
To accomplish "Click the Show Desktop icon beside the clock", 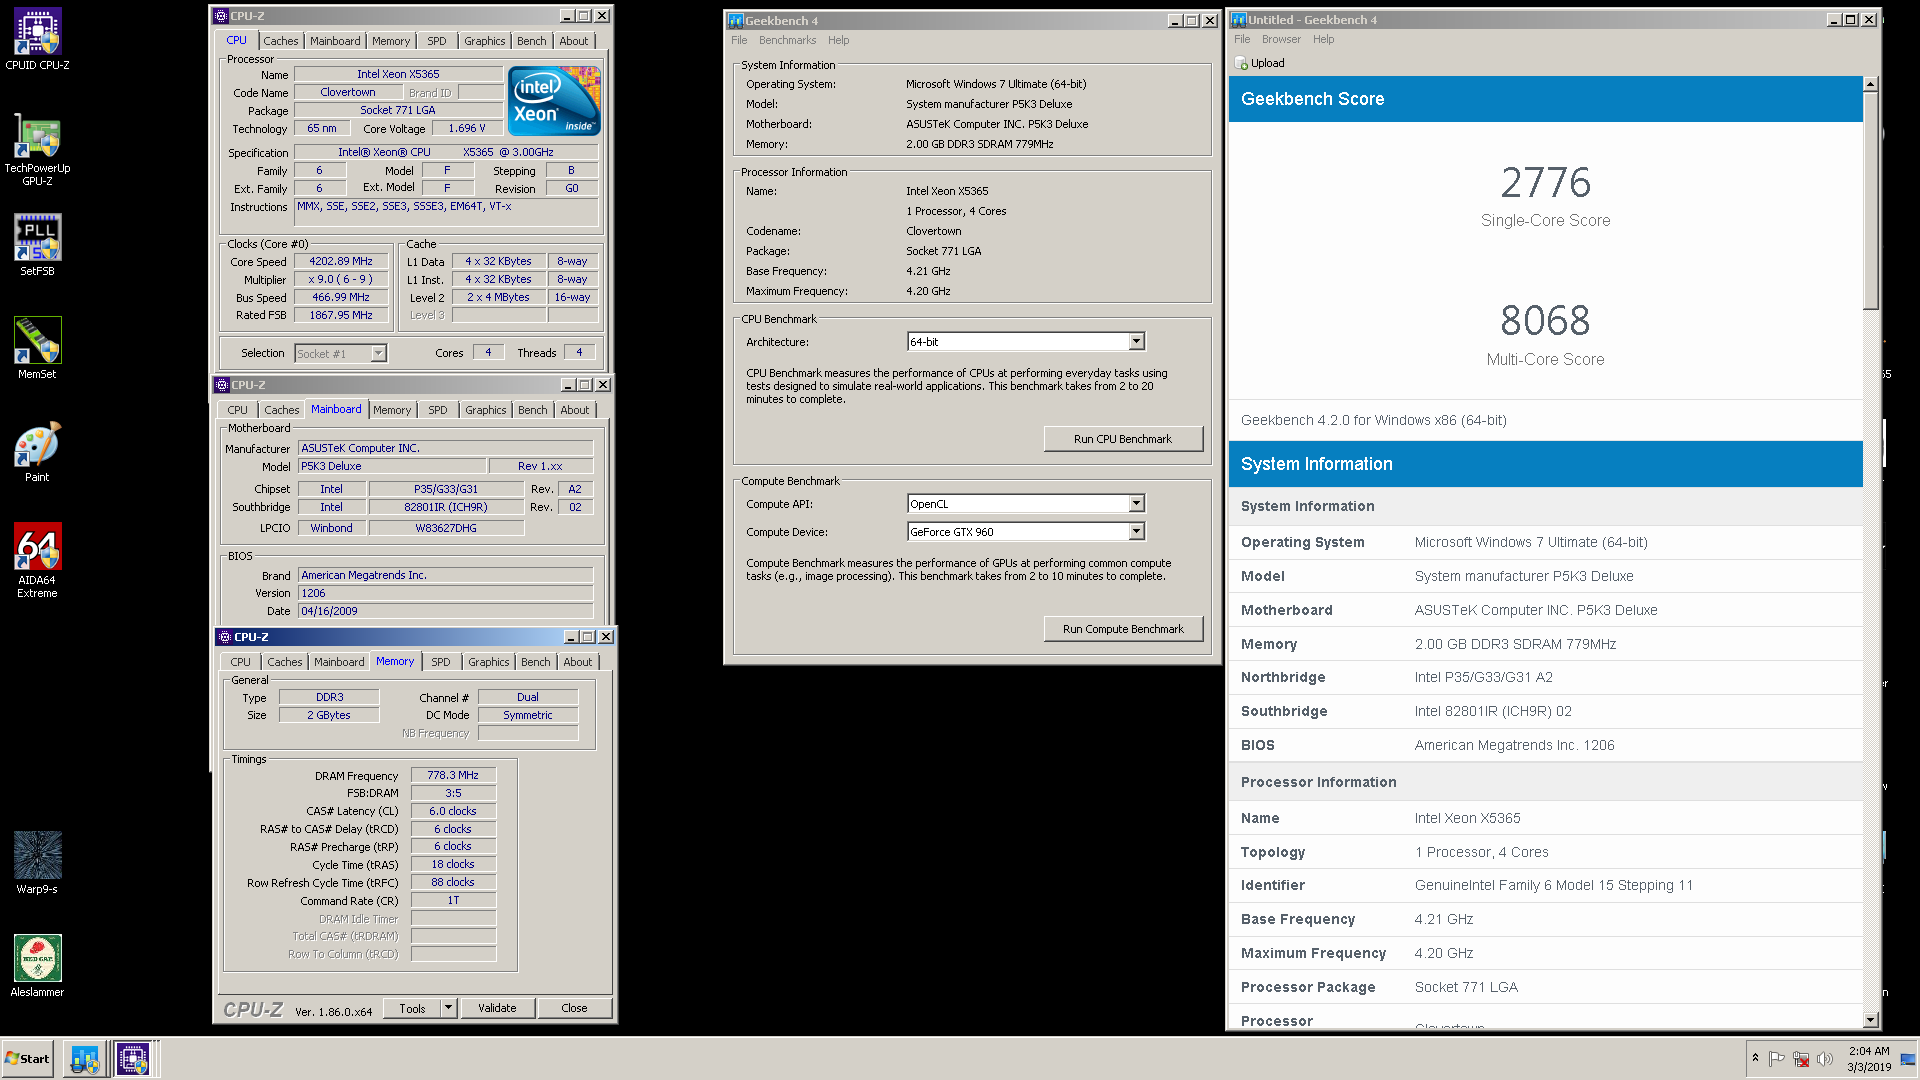I will (x=1908, y=1059).
